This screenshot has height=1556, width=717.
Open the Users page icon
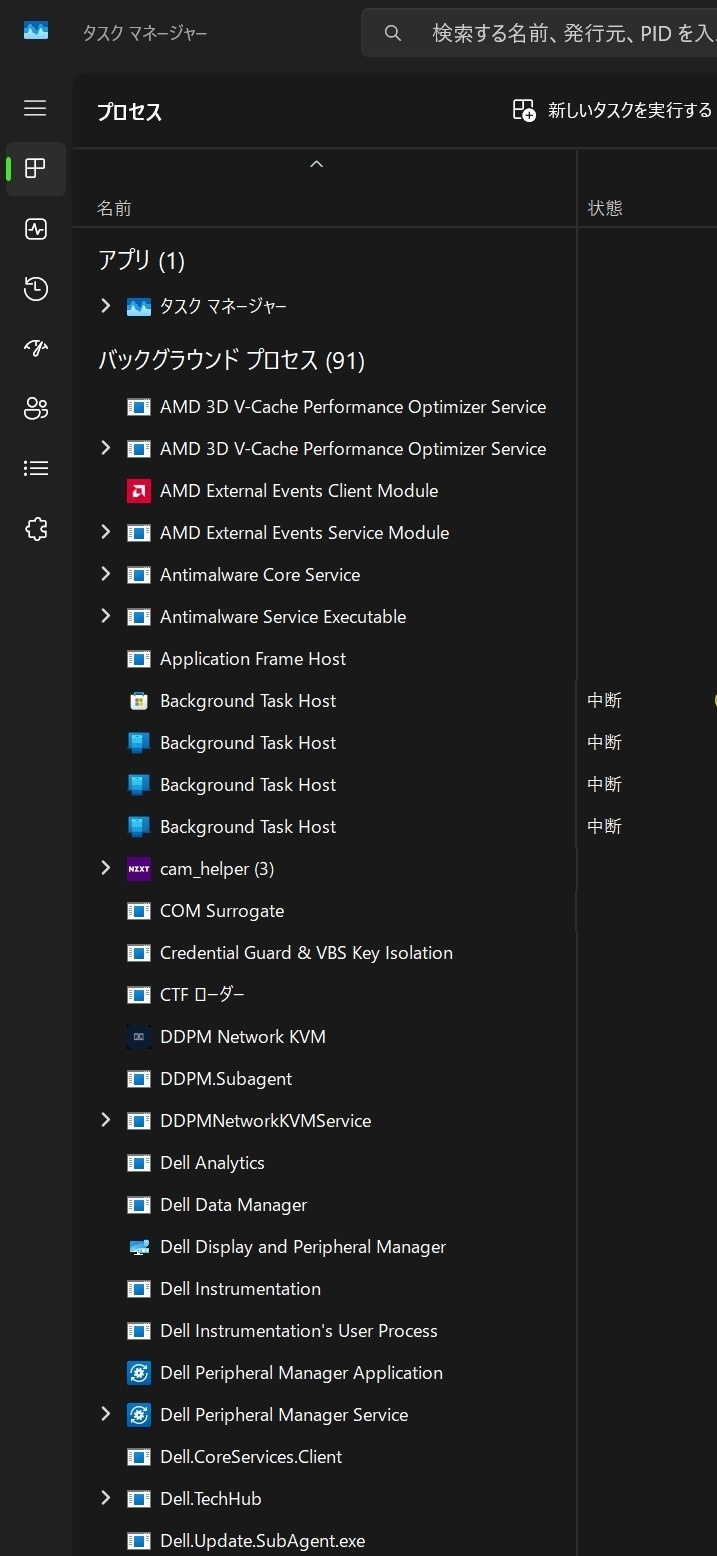click(36, 408)
